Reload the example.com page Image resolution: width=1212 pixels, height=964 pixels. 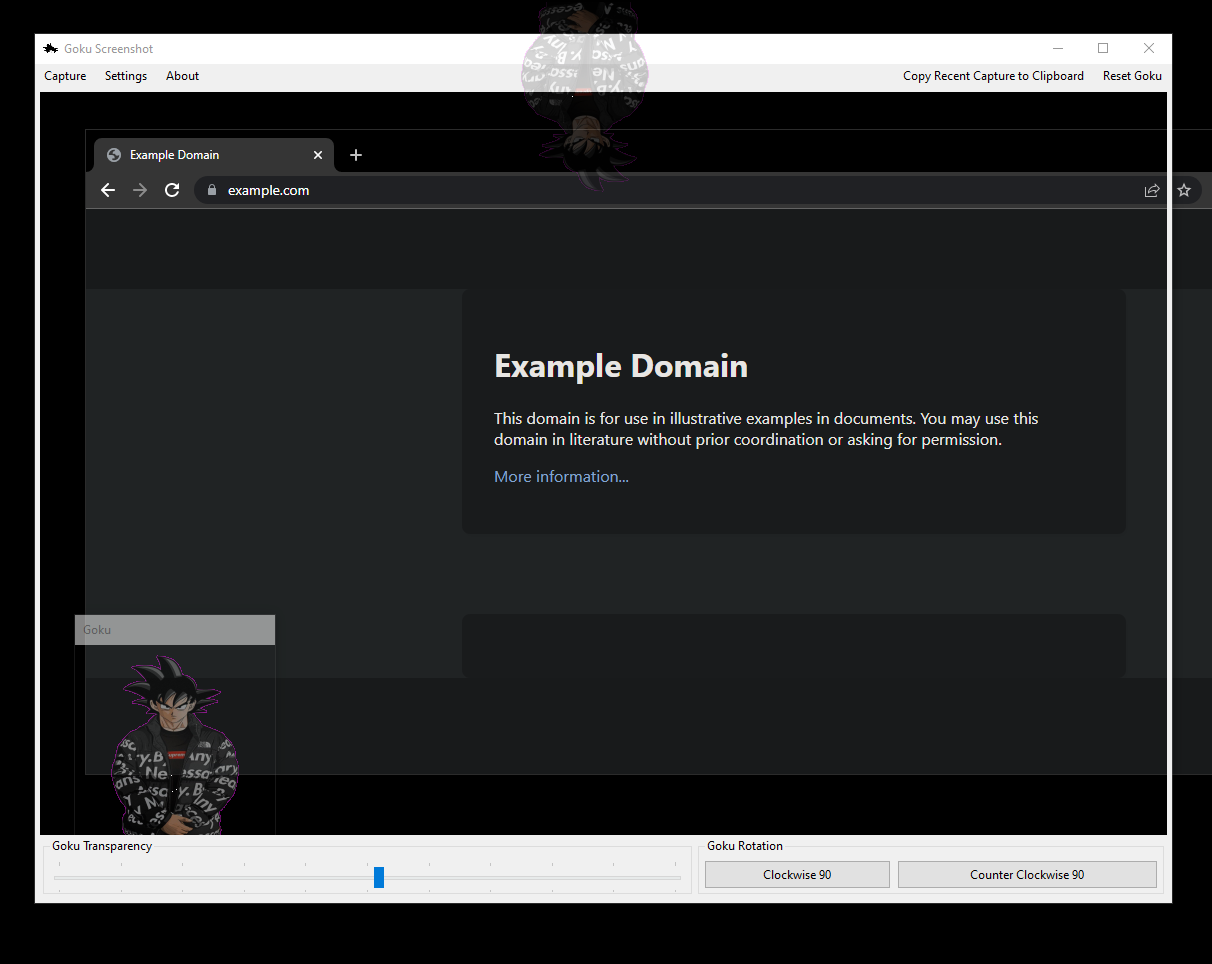(x=172, y=190)
